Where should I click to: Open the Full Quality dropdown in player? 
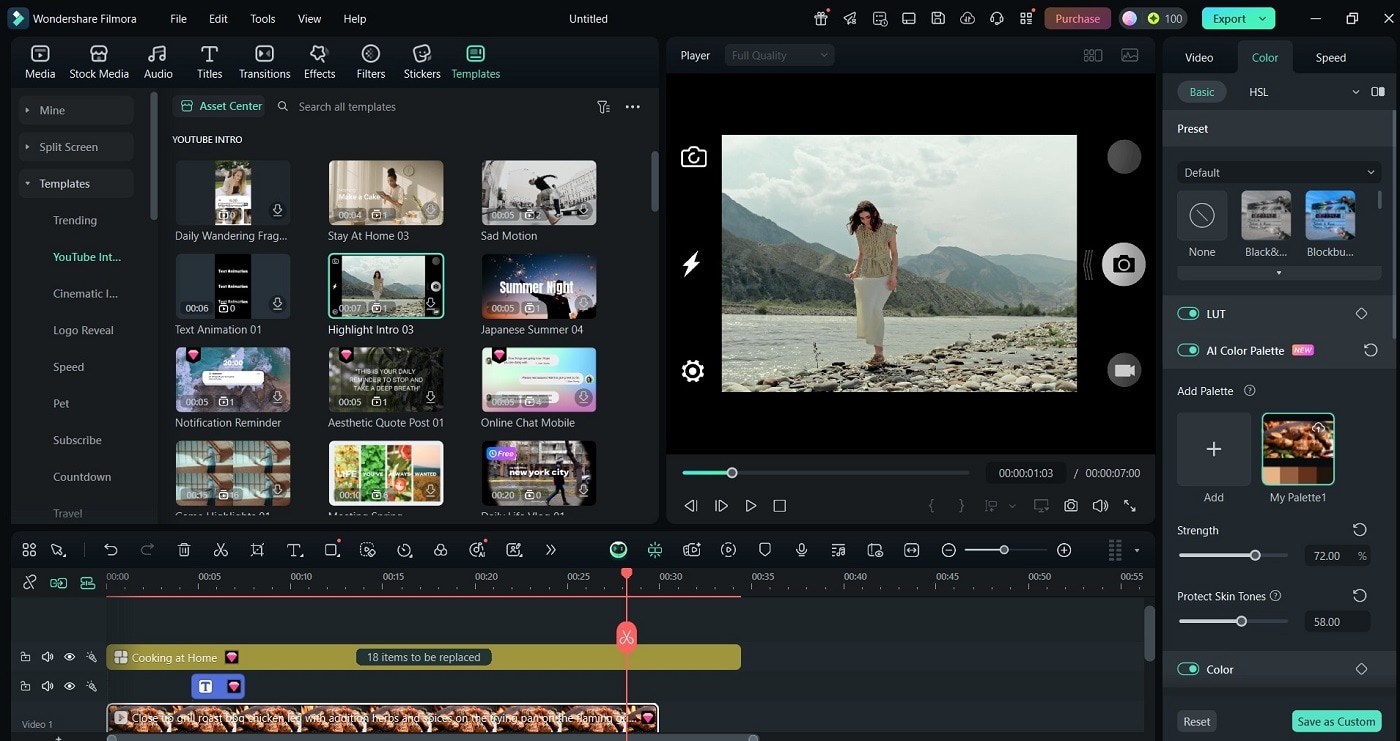tap(779, 56)
